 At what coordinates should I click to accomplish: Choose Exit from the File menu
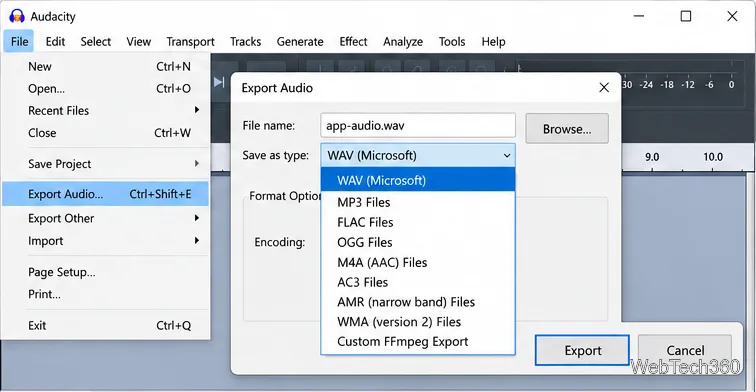pyautogui.click(x=106, y=325)
